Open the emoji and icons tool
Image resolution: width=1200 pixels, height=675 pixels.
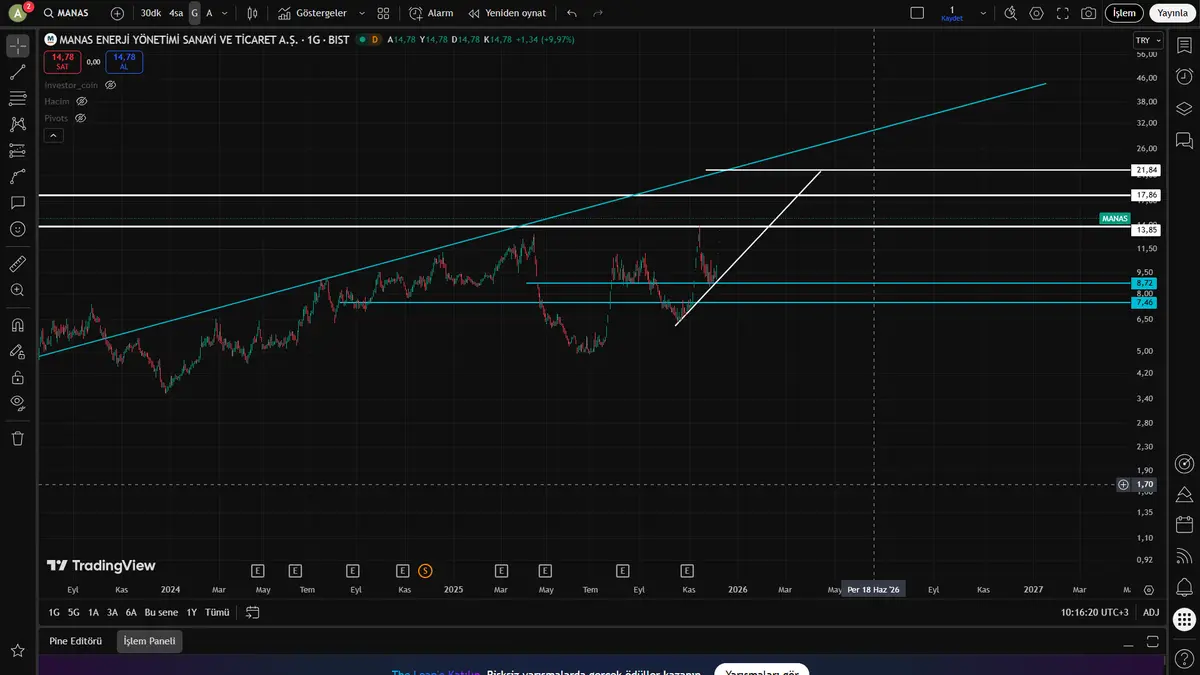[x=17, y=228]
